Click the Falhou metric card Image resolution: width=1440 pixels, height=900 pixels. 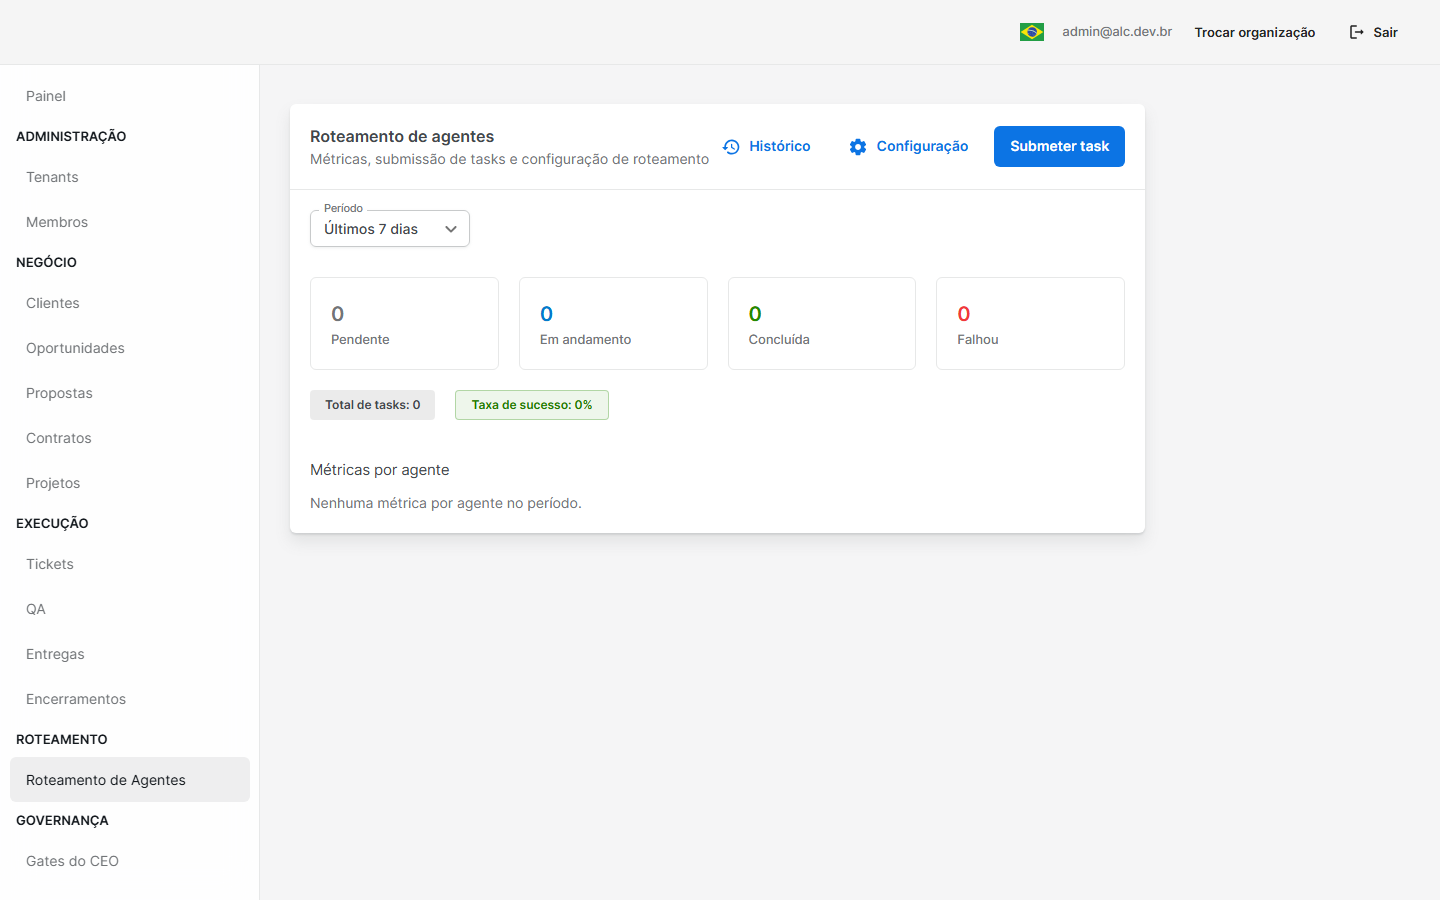click(1030, 324)
